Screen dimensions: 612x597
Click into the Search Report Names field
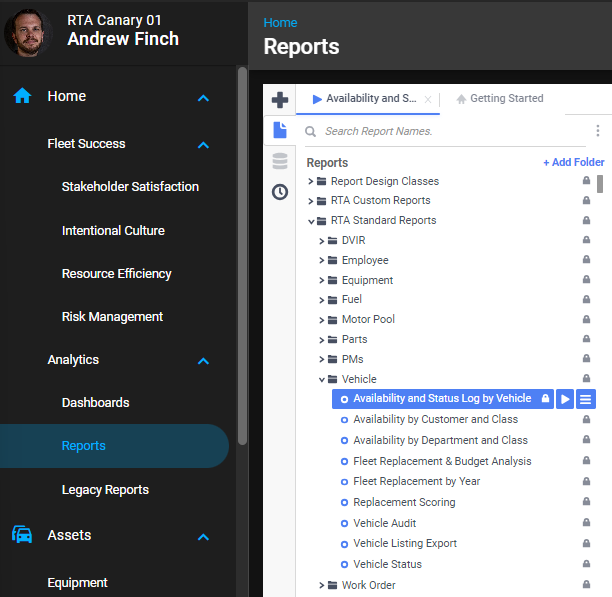[450, 131]
